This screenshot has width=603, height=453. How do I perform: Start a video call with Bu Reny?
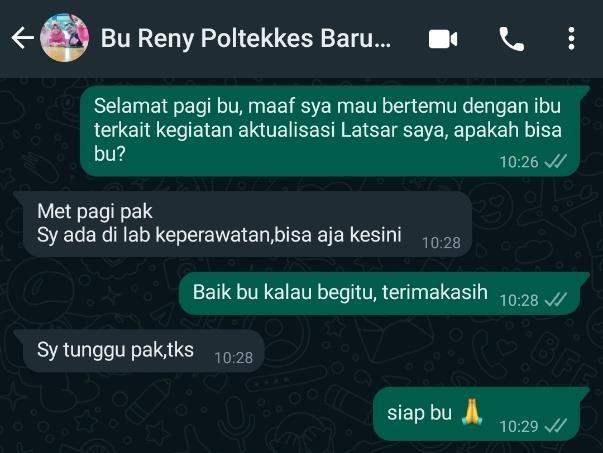(x=443, y=39)
